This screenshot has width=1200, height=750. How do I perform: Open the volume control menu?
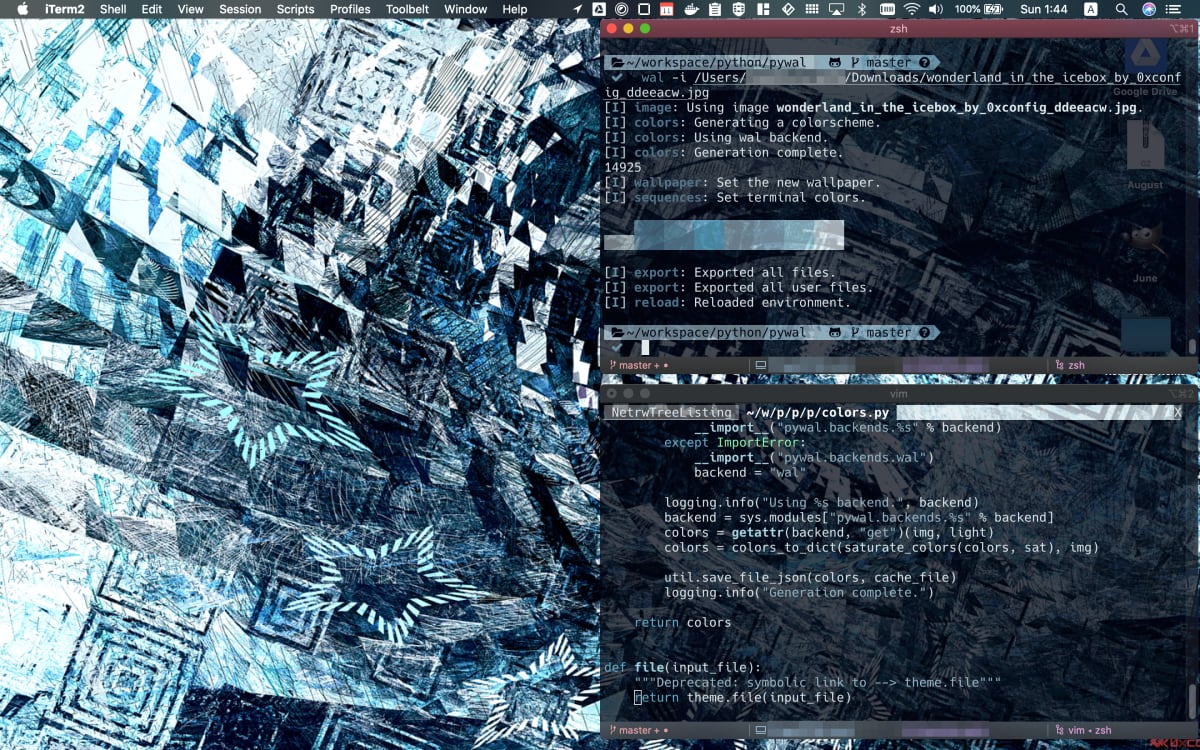[937, 9]
